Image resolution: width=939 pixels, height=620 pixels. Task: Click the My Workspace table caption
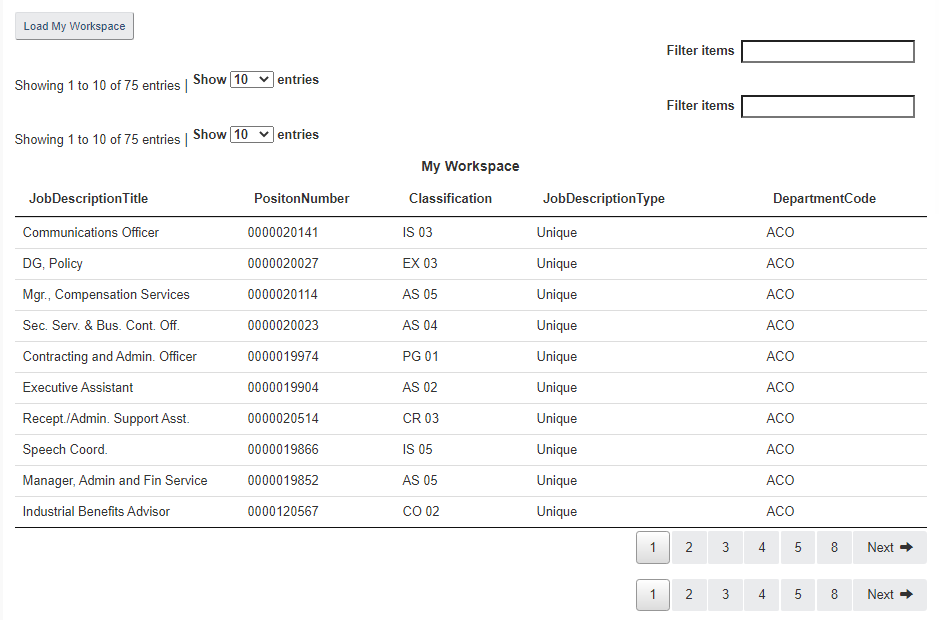[470, 167]
